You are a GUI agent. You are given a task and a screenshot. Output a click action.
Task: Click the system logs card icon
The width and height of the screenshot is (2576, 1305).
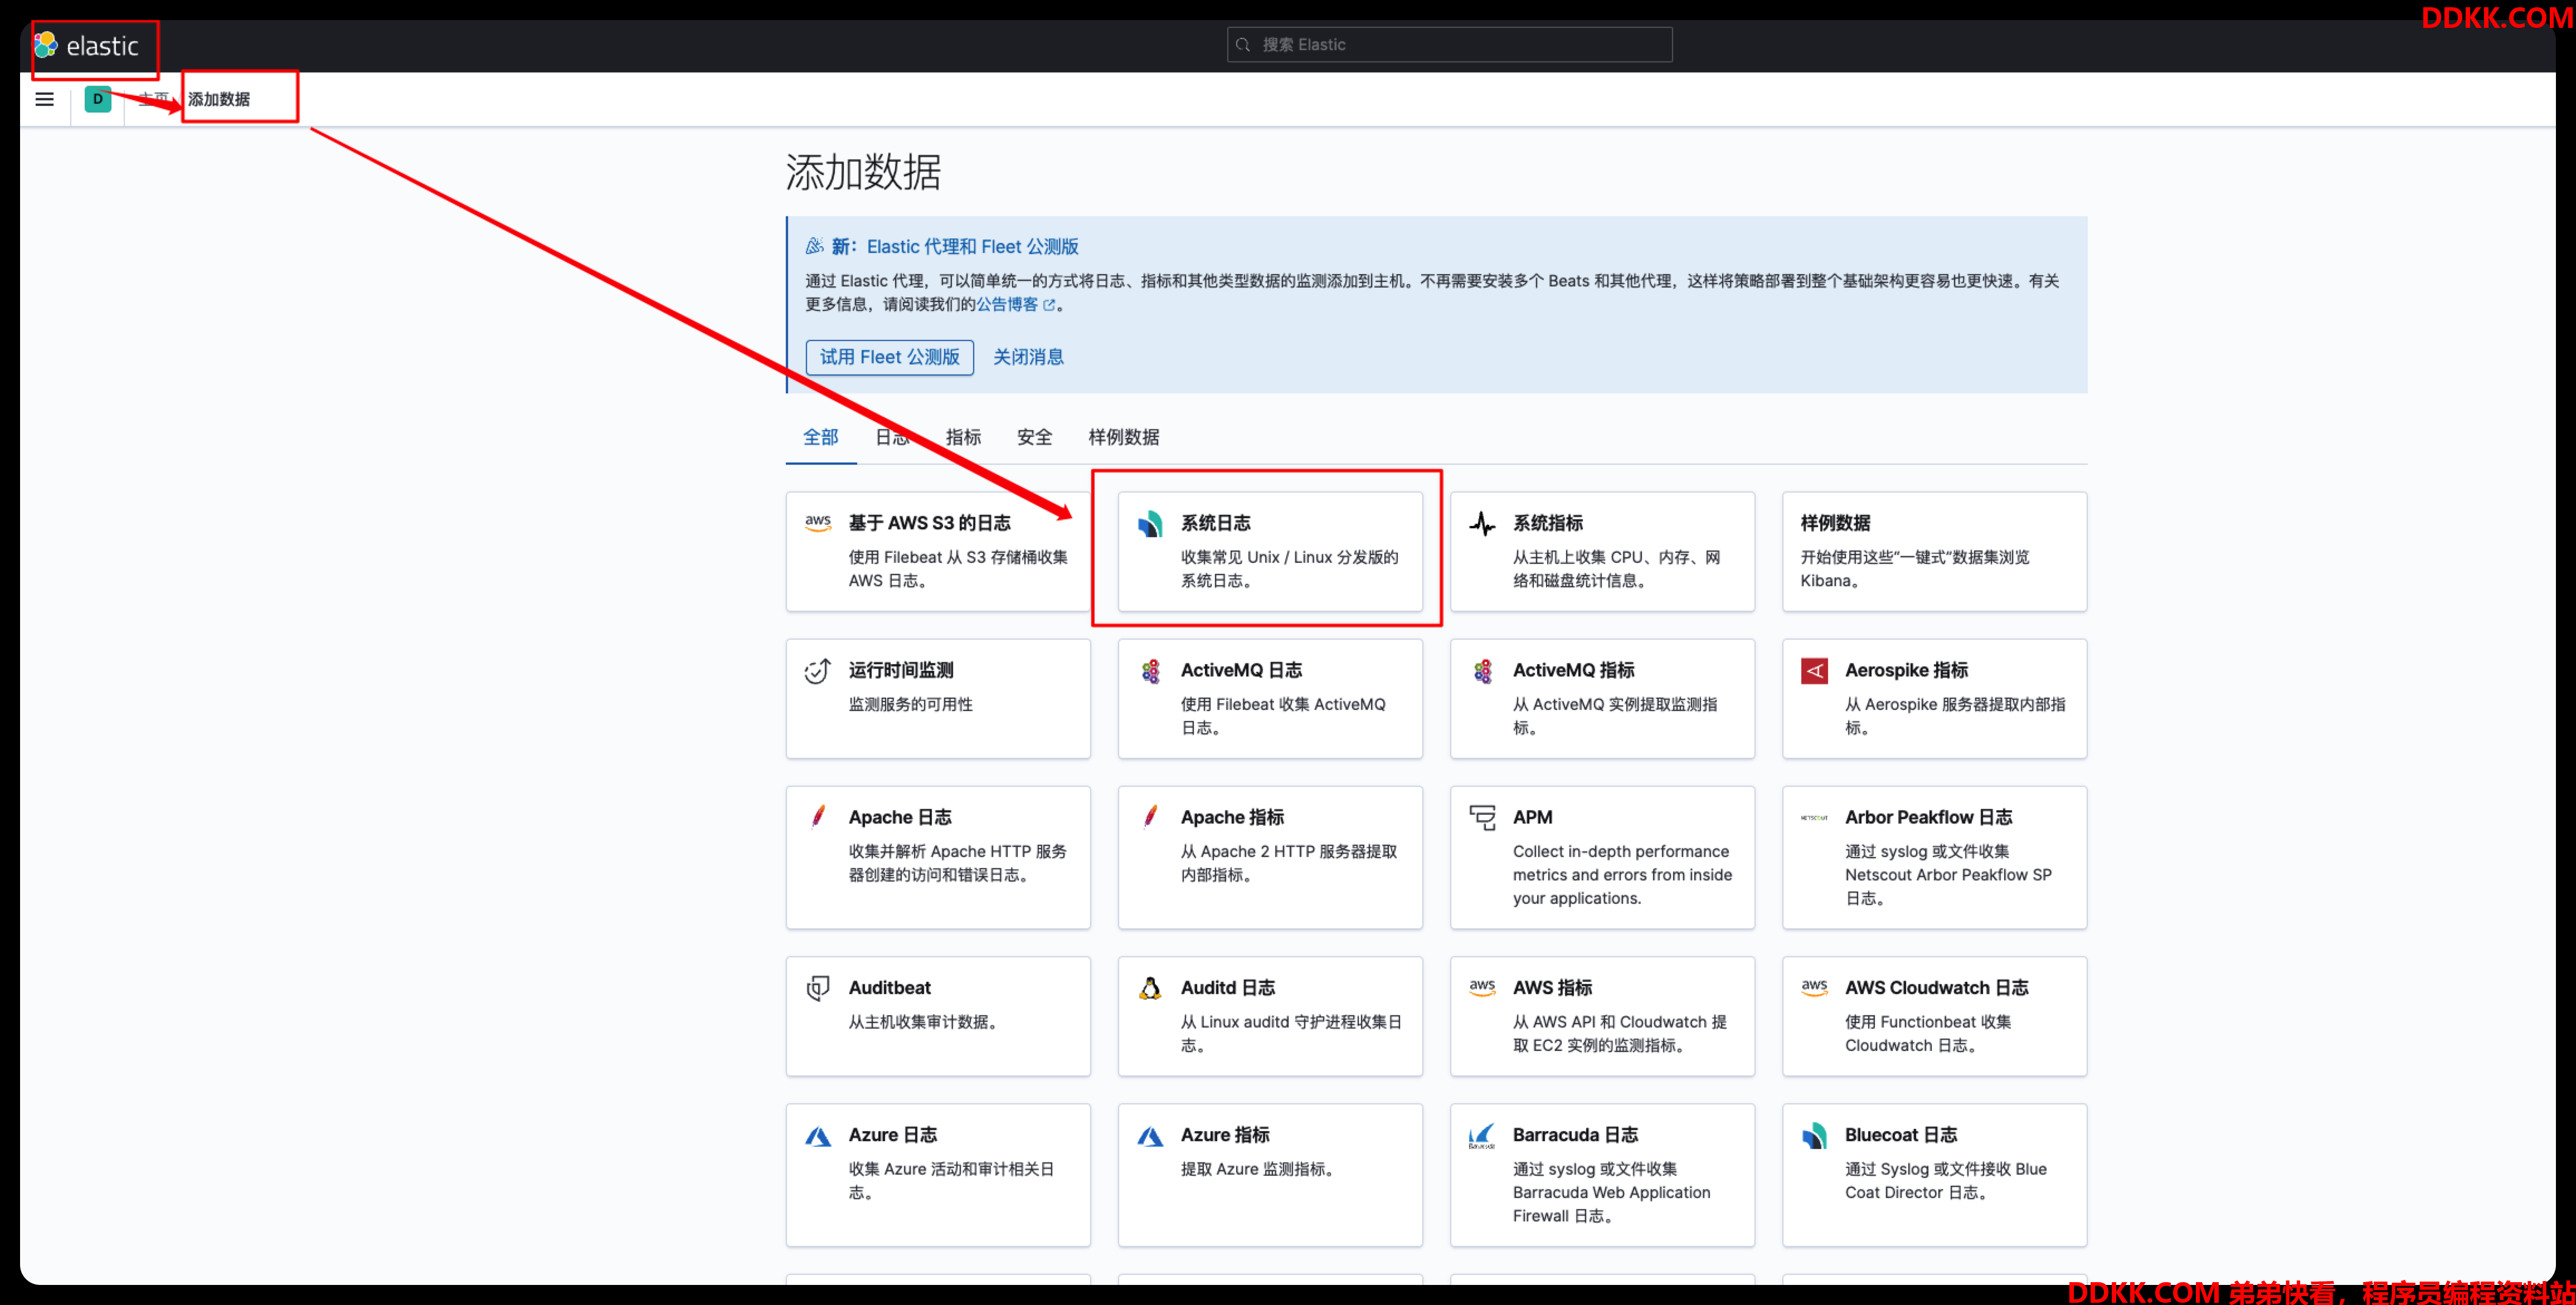1150,523
